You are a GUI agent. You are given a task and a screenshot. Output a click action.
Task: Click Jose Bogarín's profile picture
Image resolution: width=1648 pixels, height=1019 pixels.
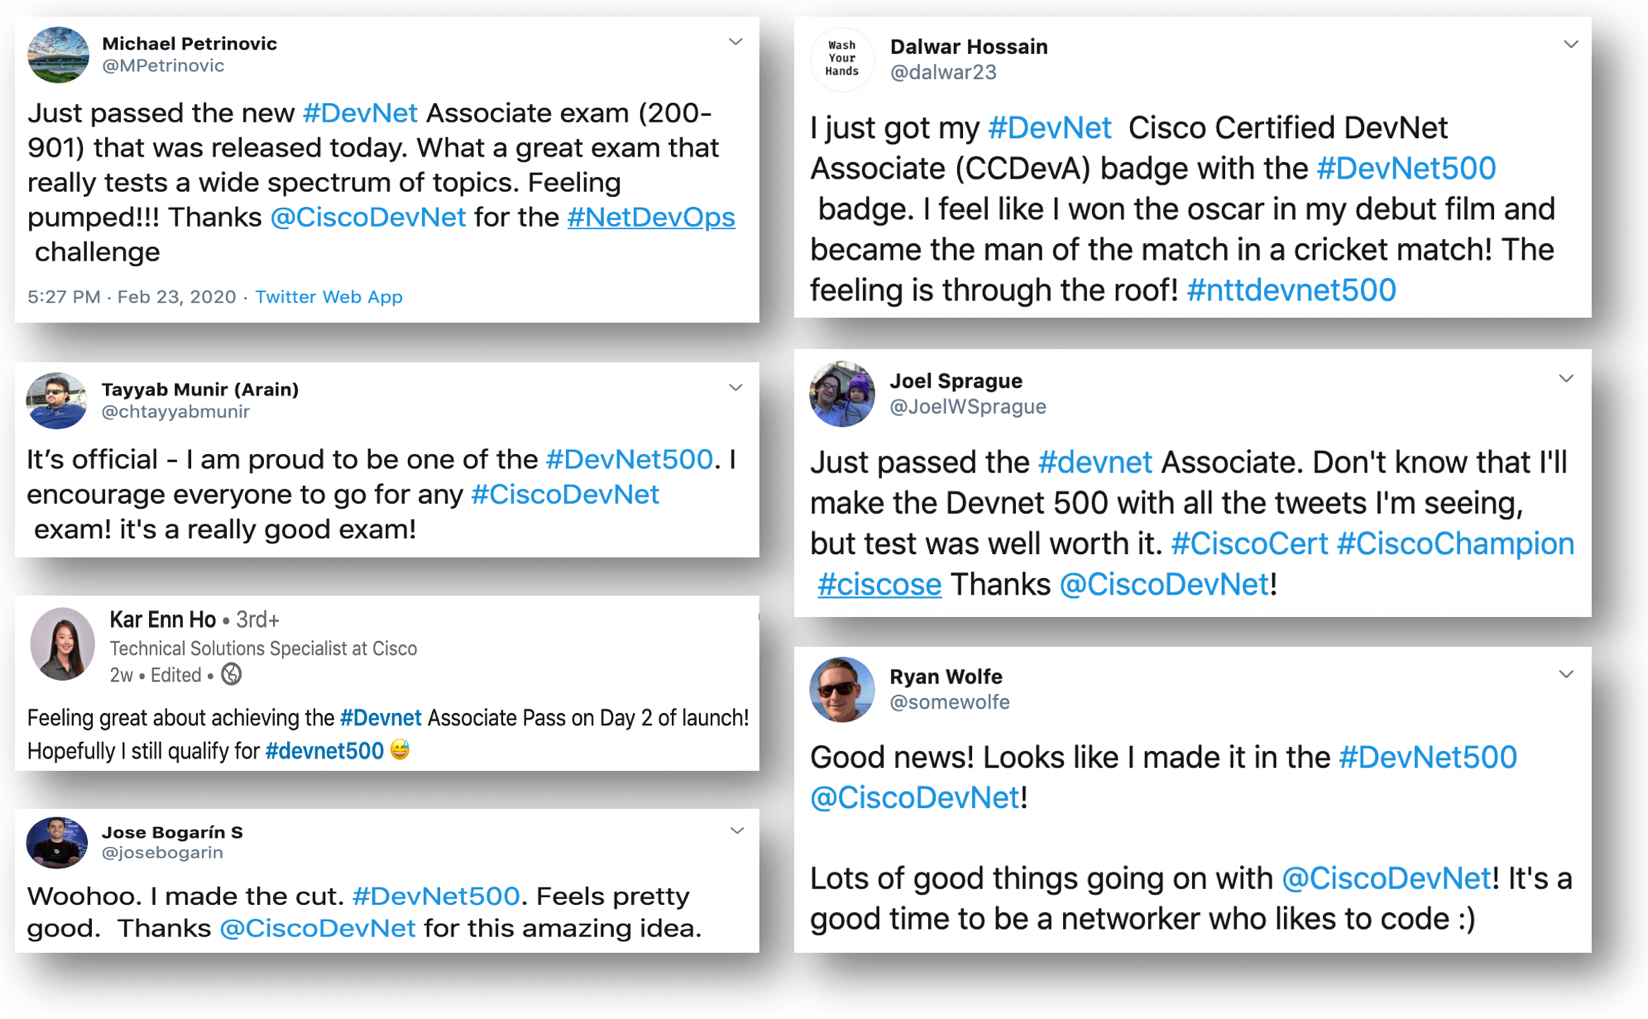pyautogui.click(x=57, y=843)
